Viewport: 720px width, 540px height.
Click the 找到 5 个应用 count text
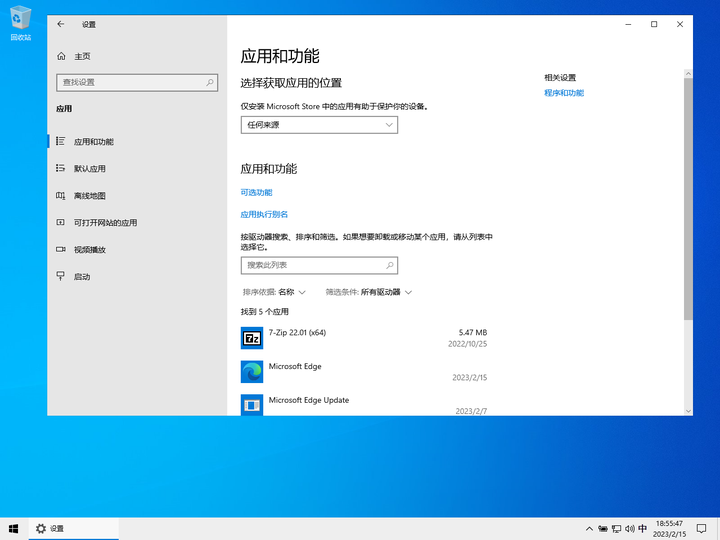pos(264,312)
